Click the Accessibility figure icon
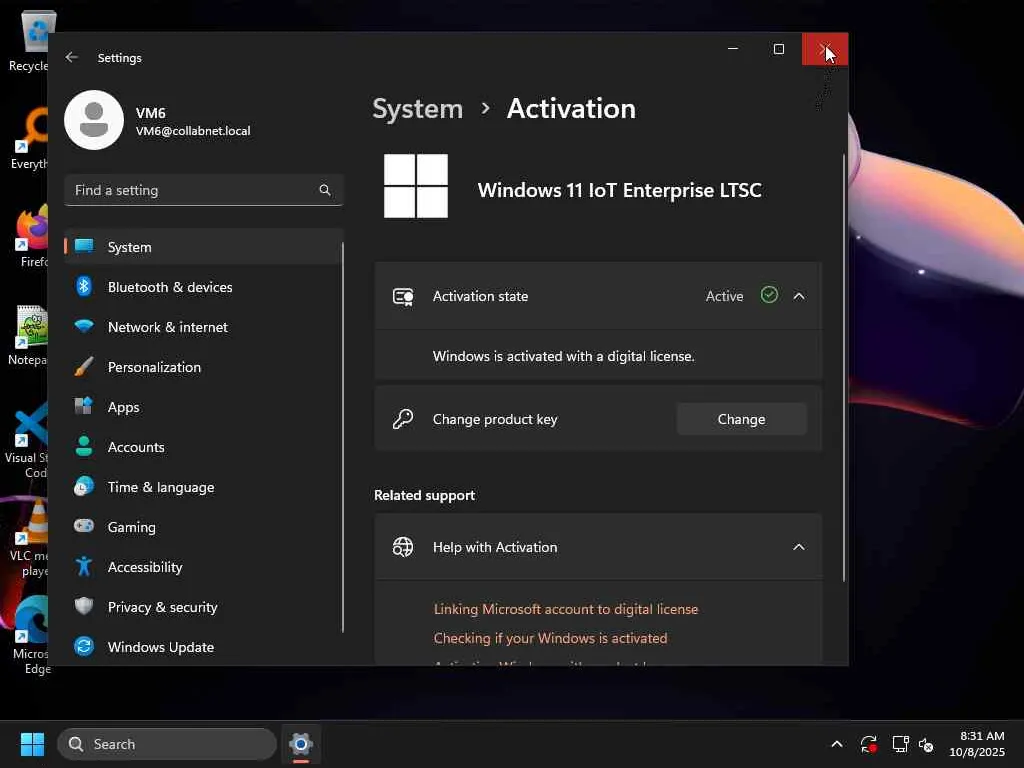This screenshot has width=1024, height=768. [x=84, y=566]
